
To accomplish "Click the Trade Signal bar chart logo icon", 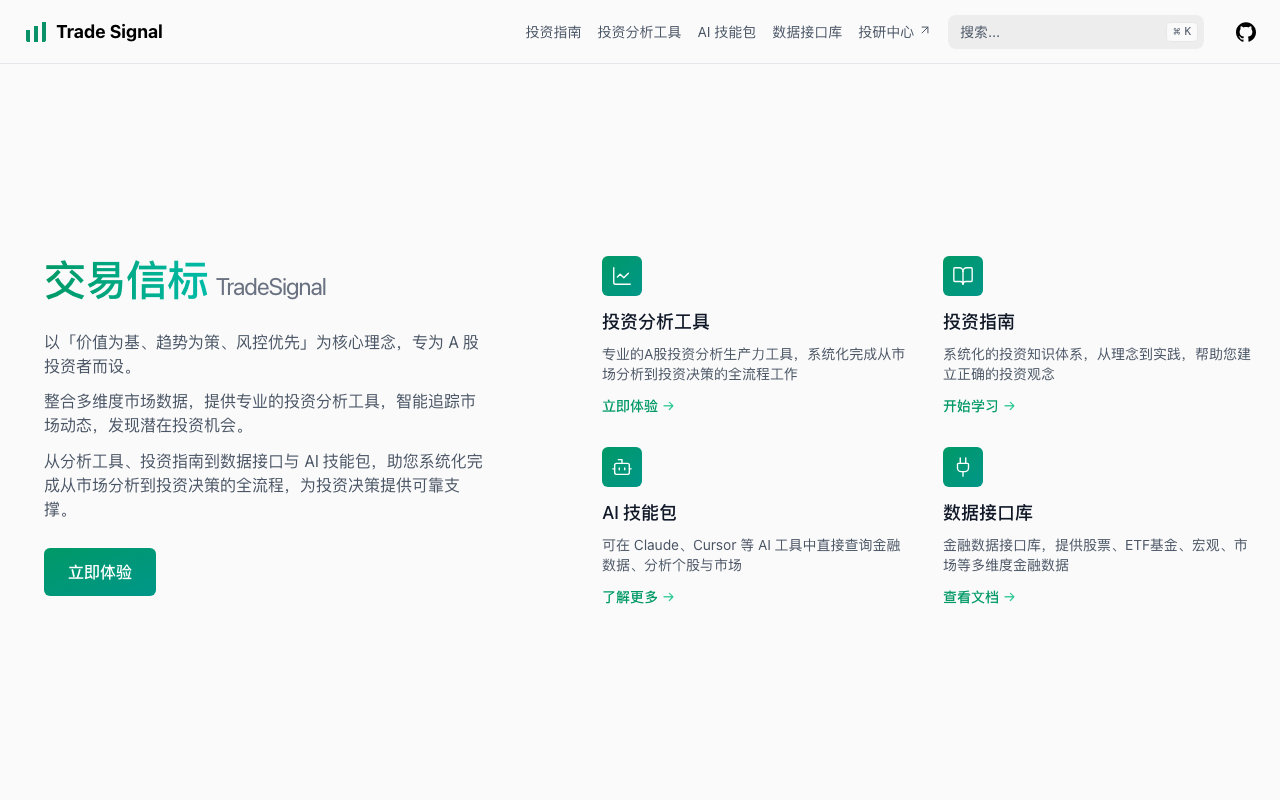I will pyautogui.click(x=36, y=32).
